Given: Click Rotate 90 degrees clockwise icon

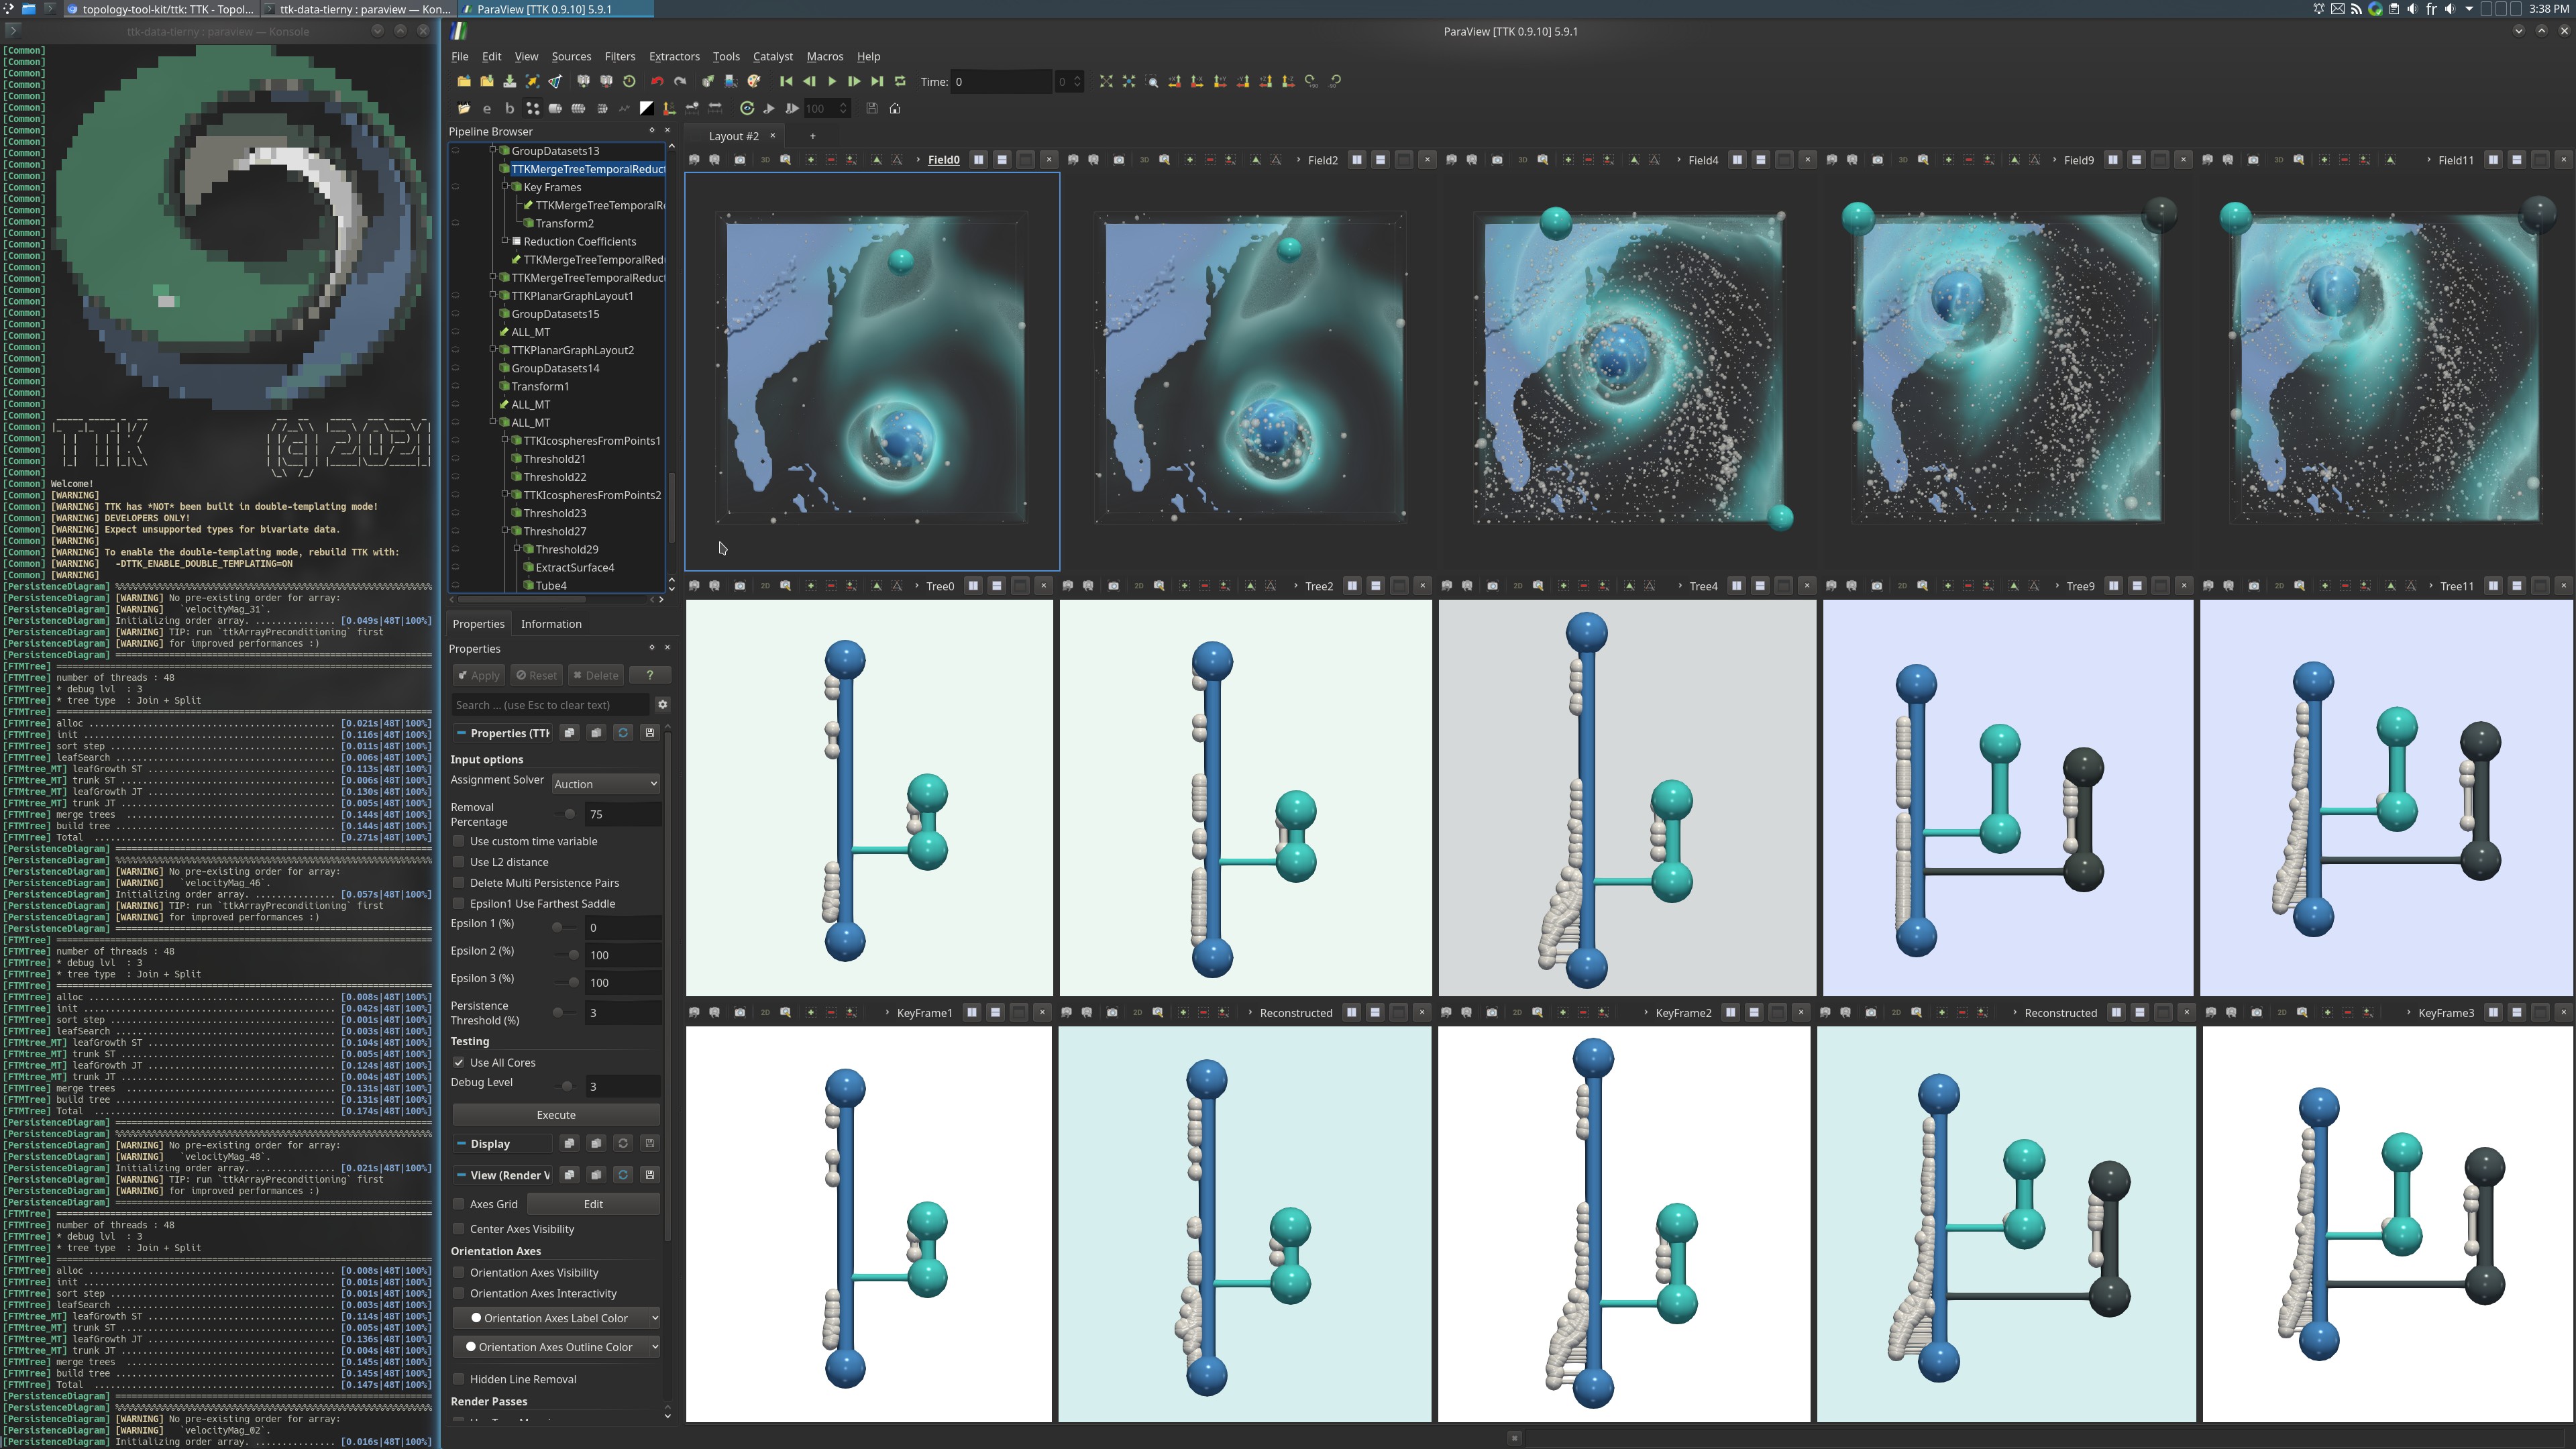Looking at the screenshot, I should coord(1312,81).
